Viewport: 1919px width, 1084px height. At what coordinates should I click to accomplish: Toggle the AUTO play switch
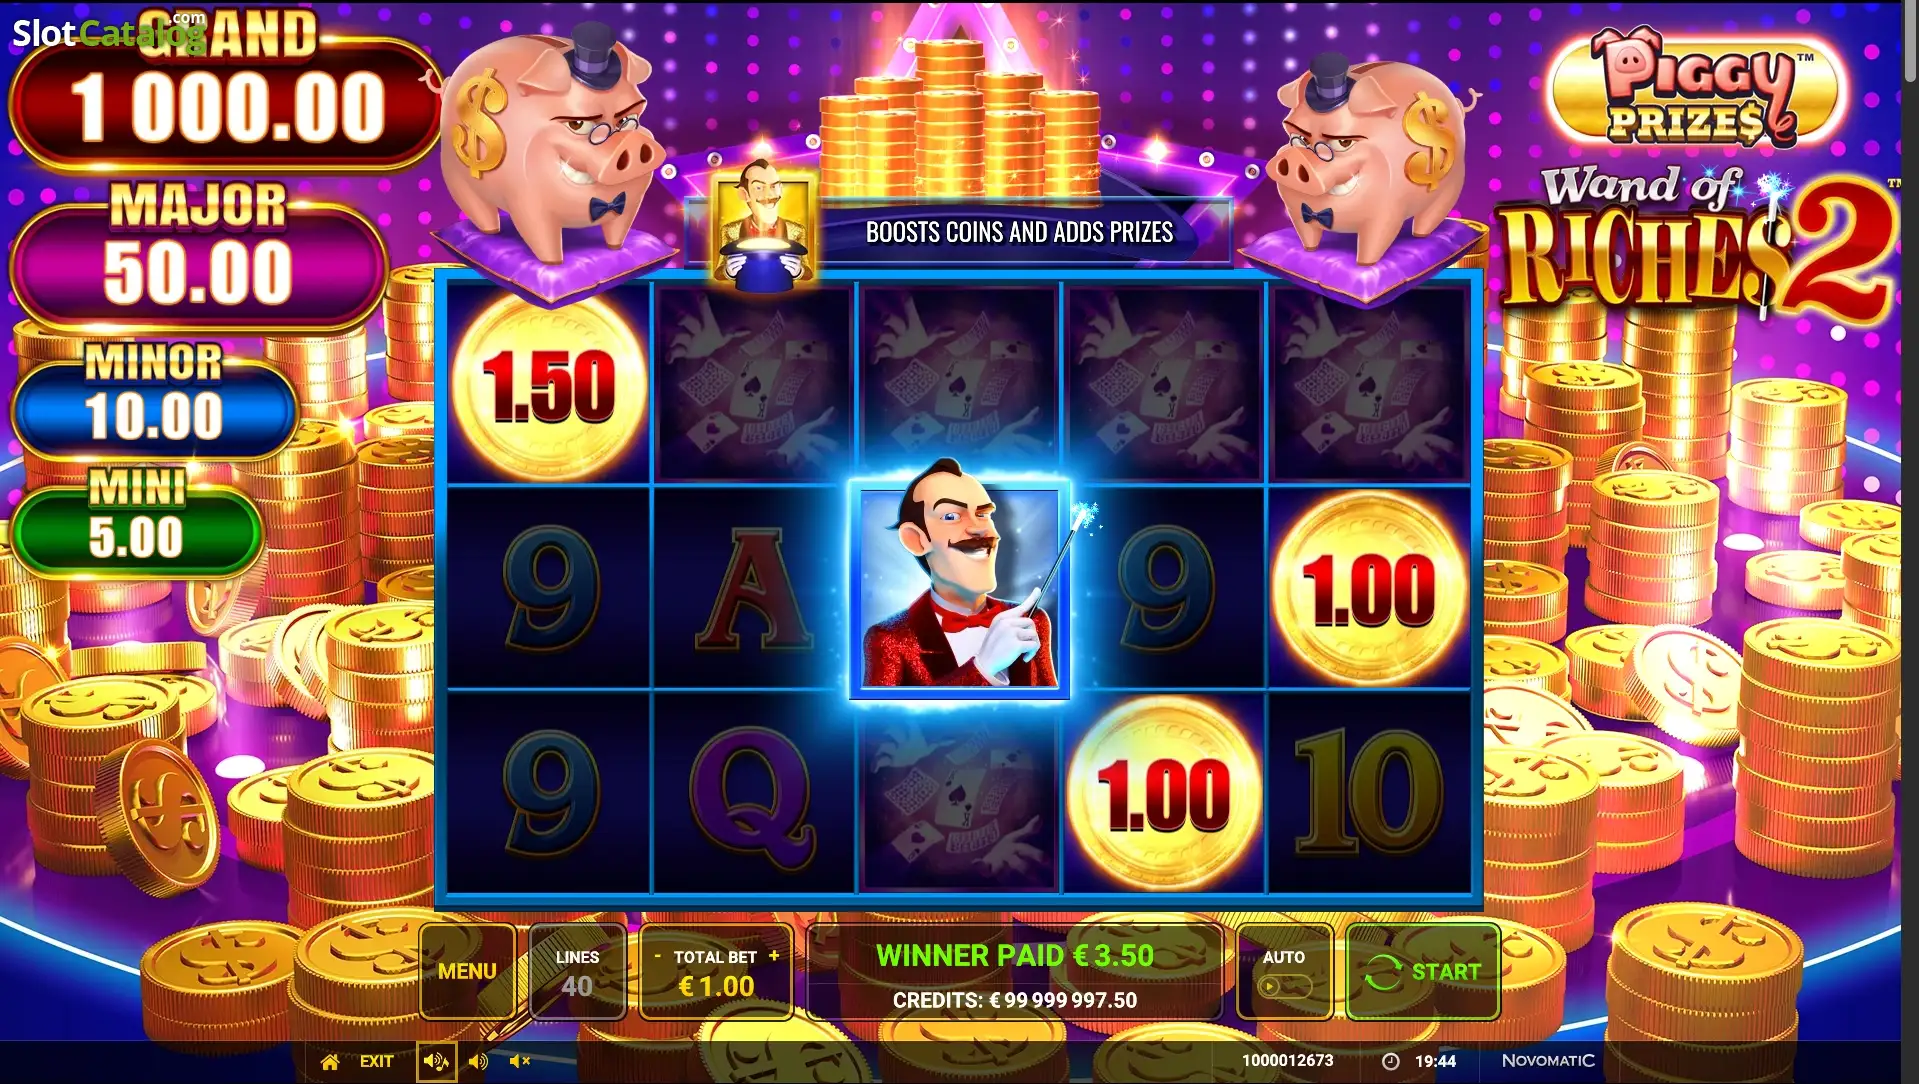1284,987
